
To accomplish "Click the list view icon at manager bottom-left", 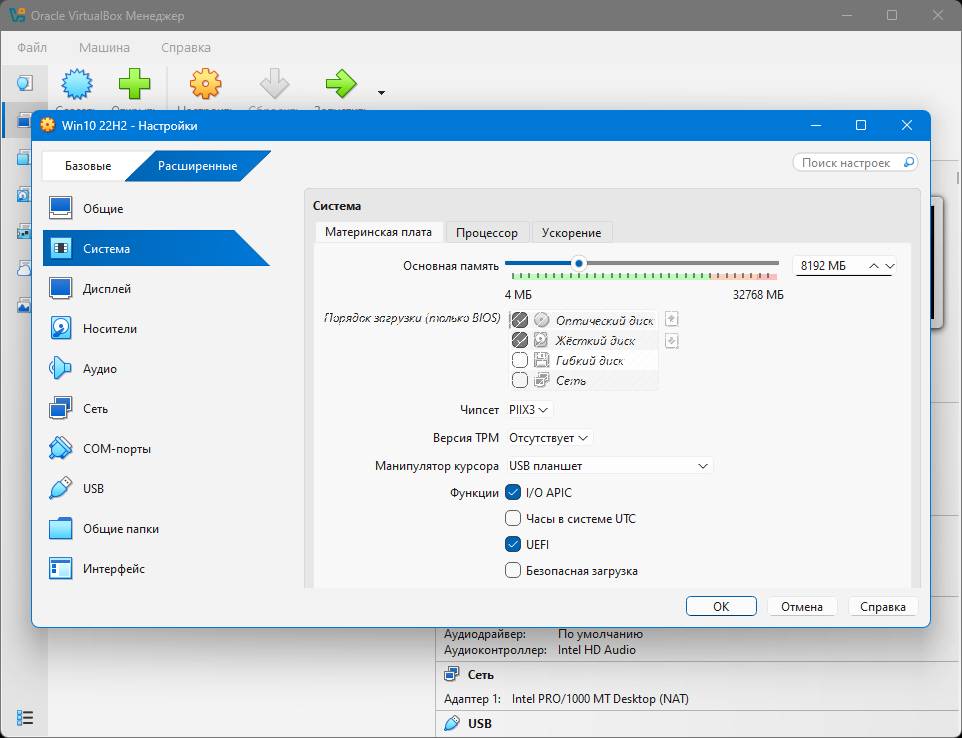I will coord(25,717).
